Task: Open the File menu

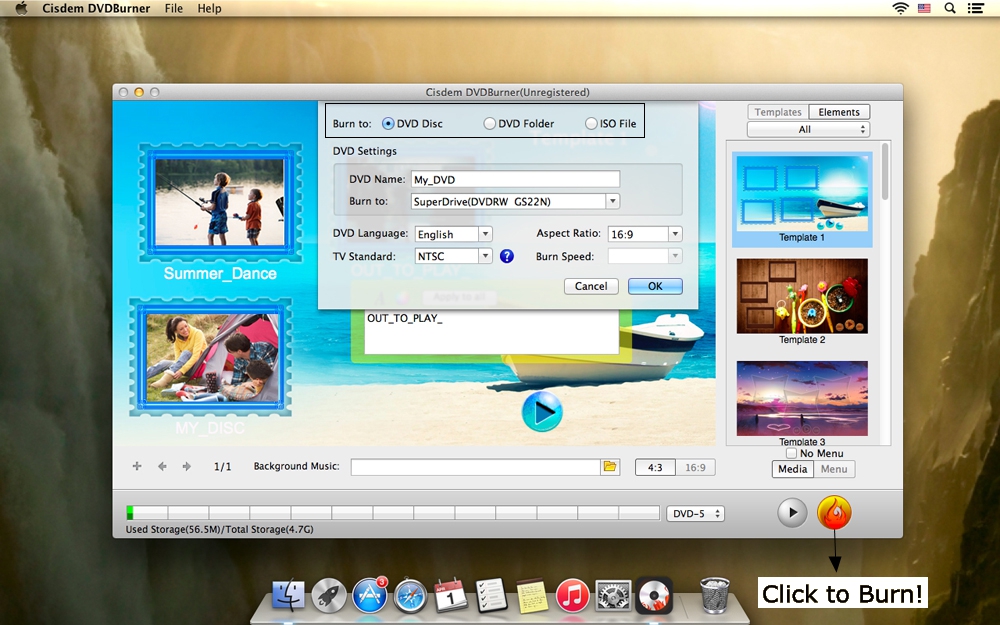Action: (173, 8)
